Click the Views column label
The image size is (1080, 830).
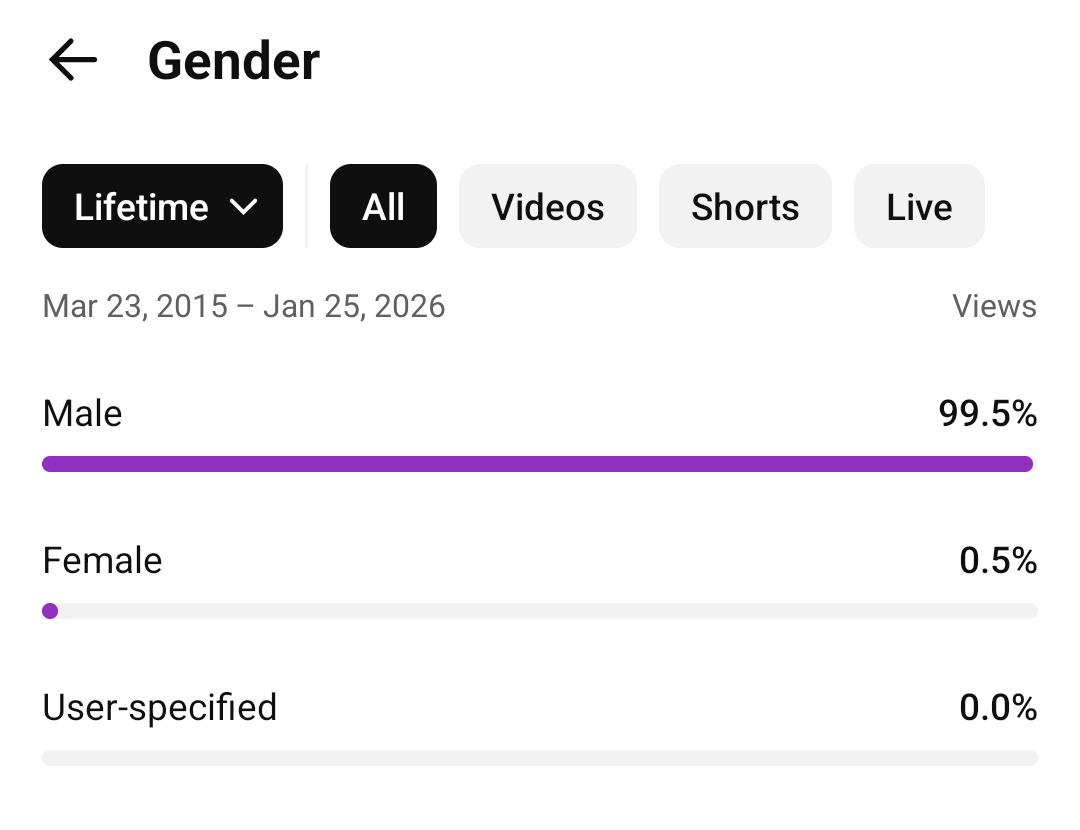click(x=994, y=306)
